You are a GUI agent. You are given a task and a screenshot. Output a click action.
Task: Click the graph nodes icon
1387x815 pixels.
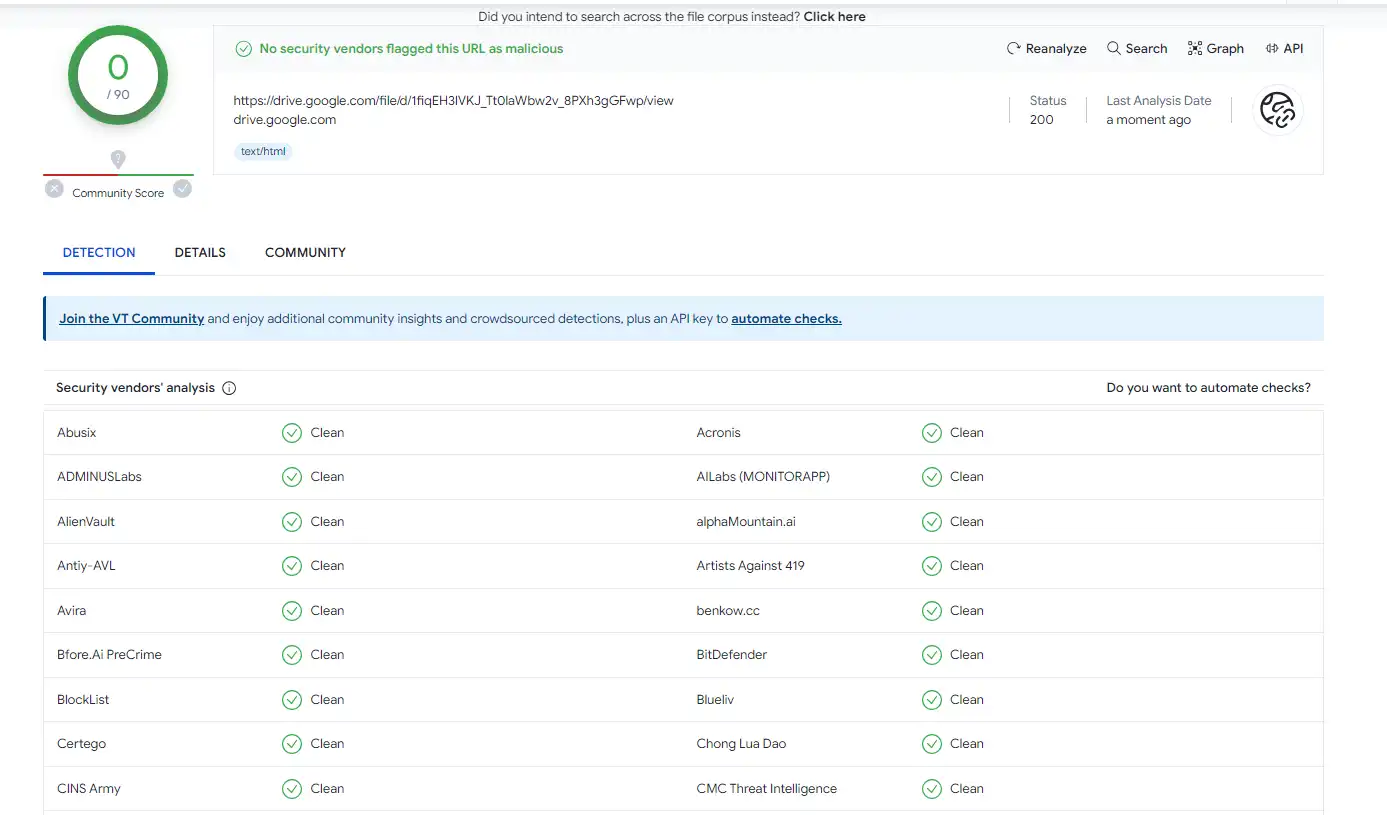point(1194,48)
